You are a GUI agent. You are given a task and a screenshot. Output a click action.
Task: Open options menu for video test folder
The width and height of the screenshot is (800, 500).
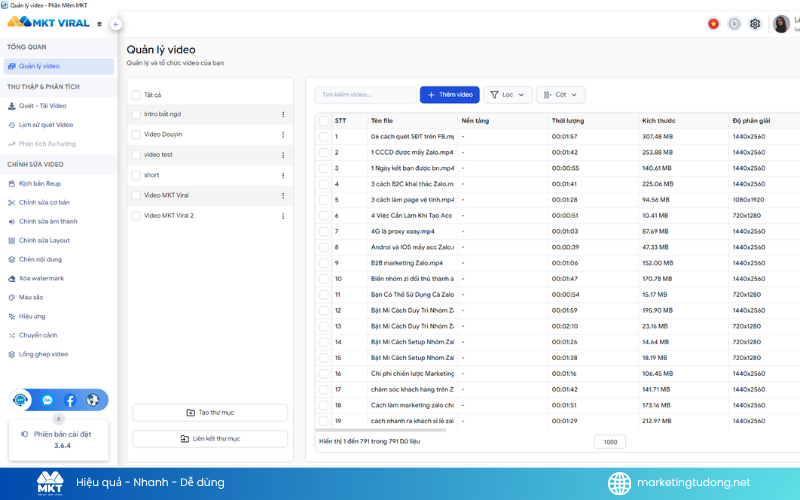[x=283, y=155]
